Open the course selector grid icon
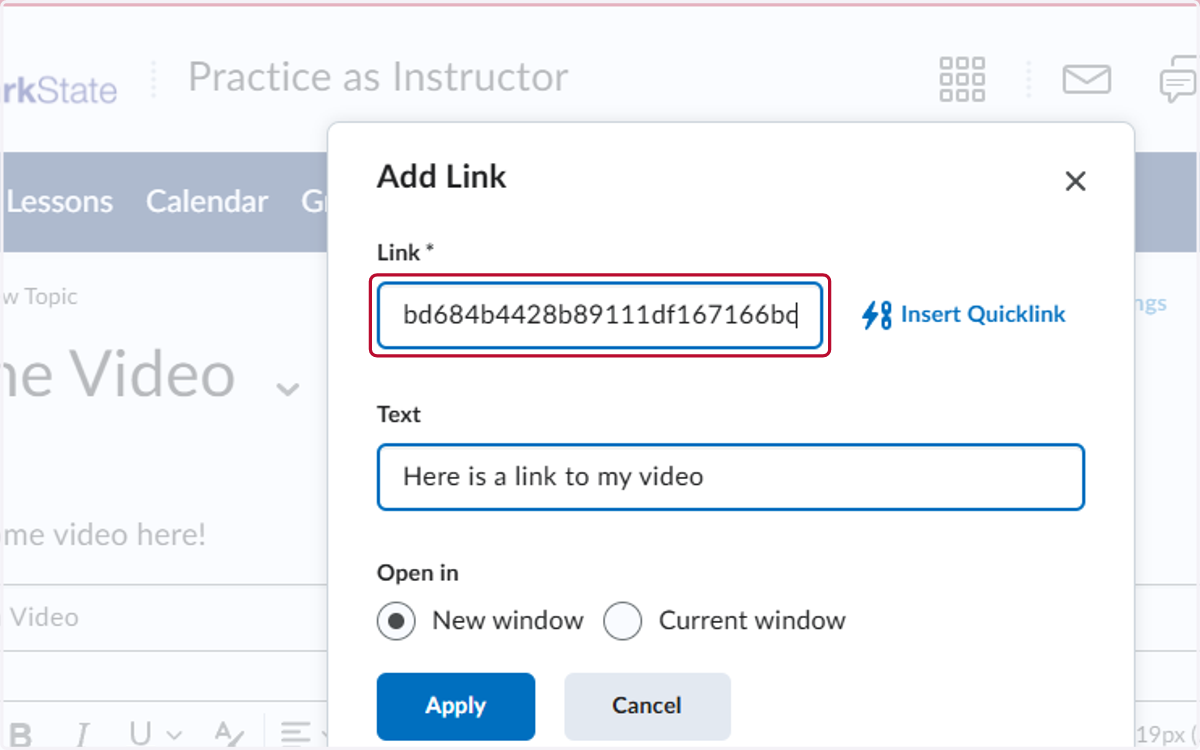The image size is (1200, 750). point(962,78)
